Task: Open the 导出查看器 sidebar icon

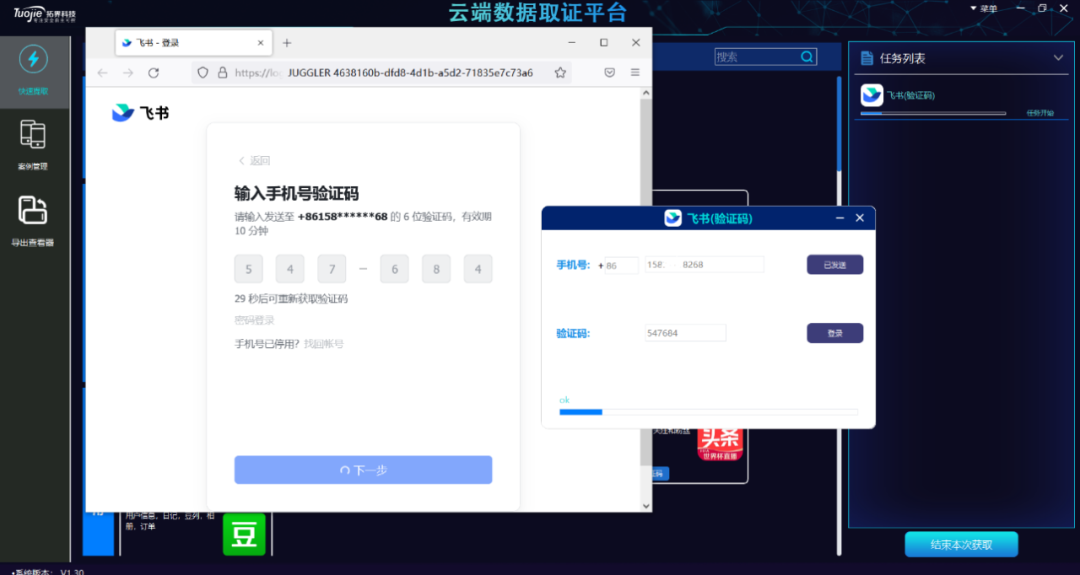Action: (32, 210)
